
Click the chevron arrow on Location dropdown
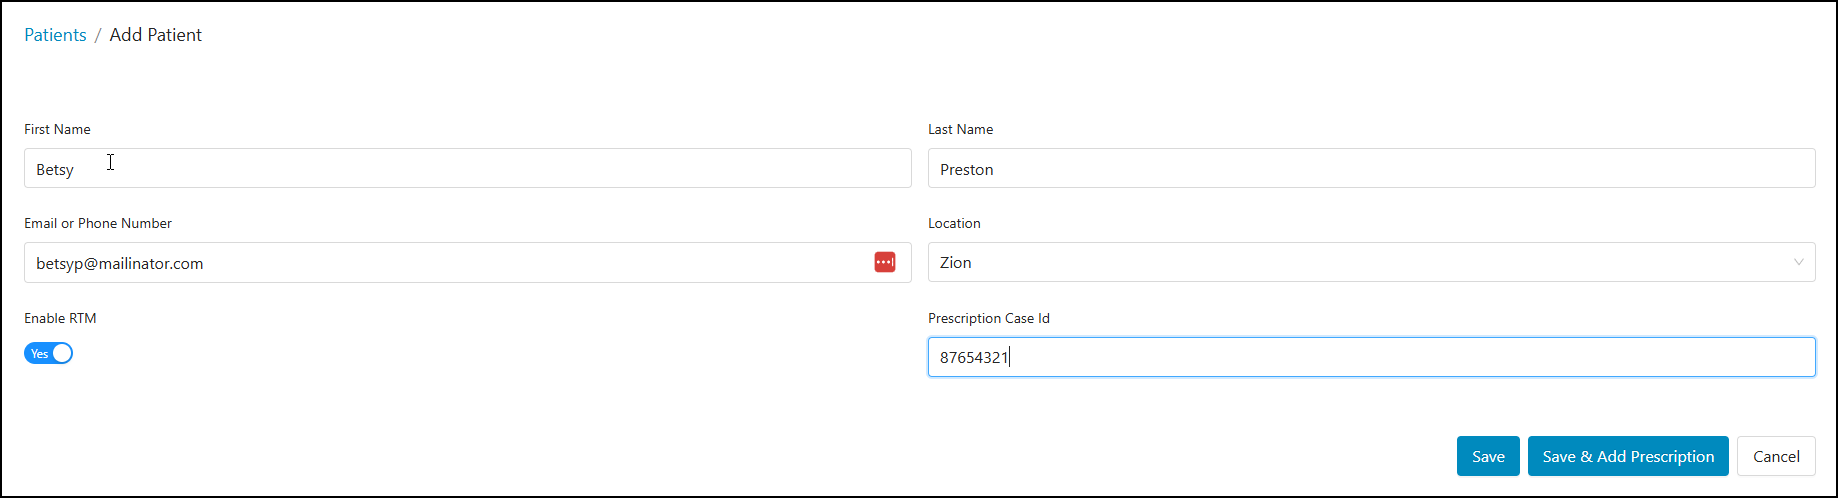[1798, 262]
